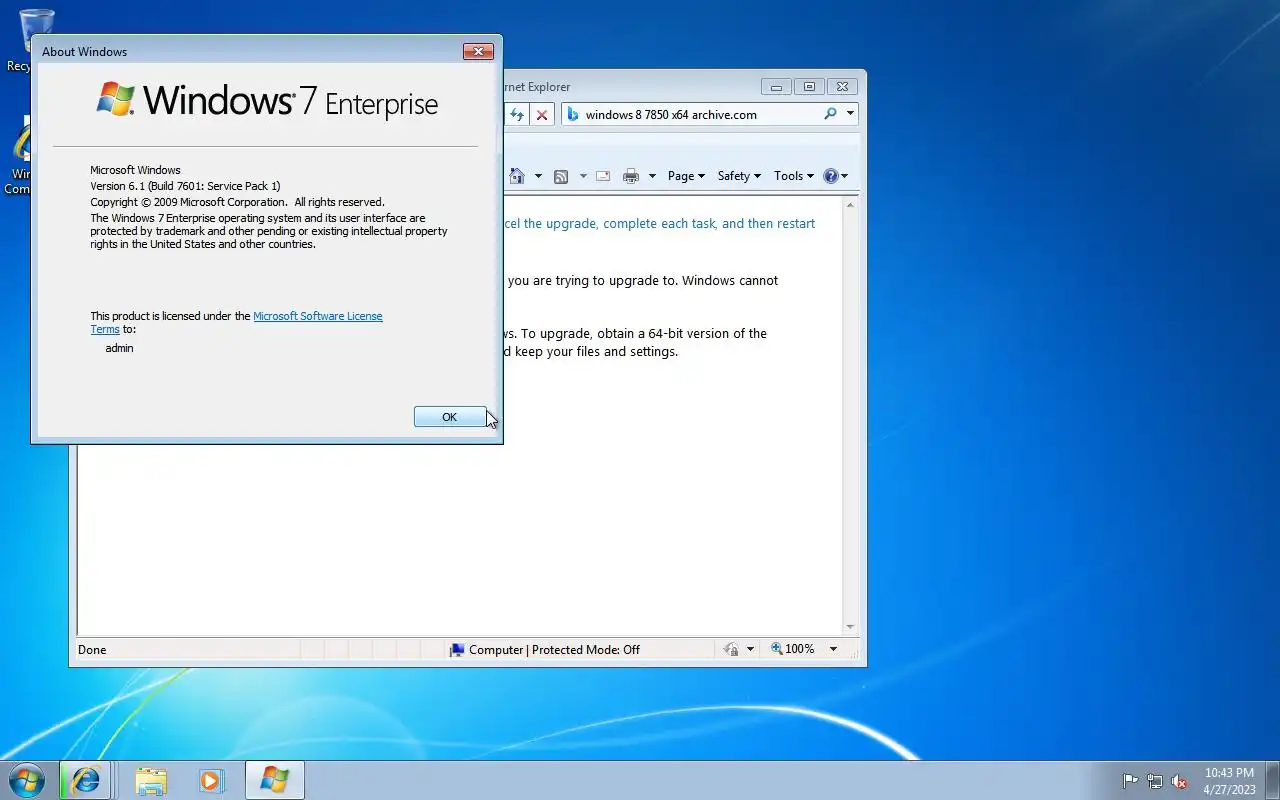Click the Show Desktop button on the taskbar

tap(1273, 780)
